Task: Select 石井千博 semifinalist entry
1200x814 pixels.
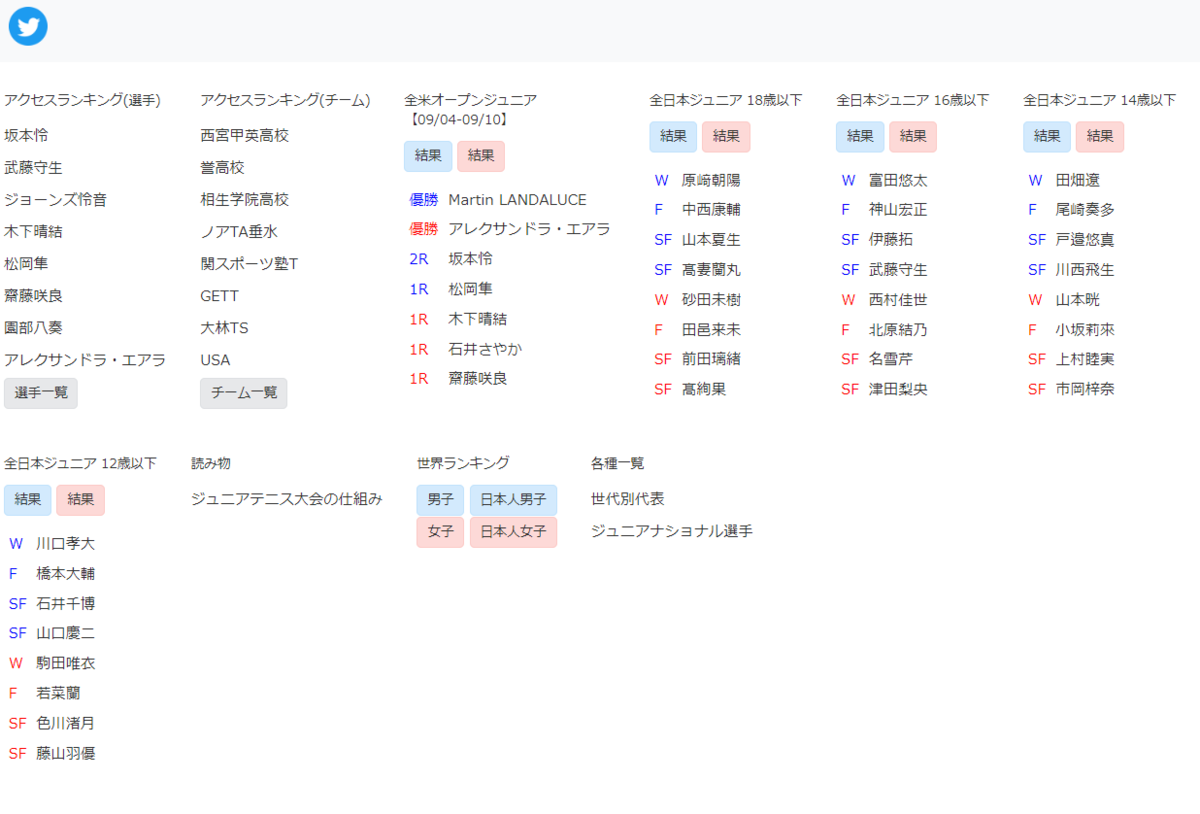Action: pos(66,604)
